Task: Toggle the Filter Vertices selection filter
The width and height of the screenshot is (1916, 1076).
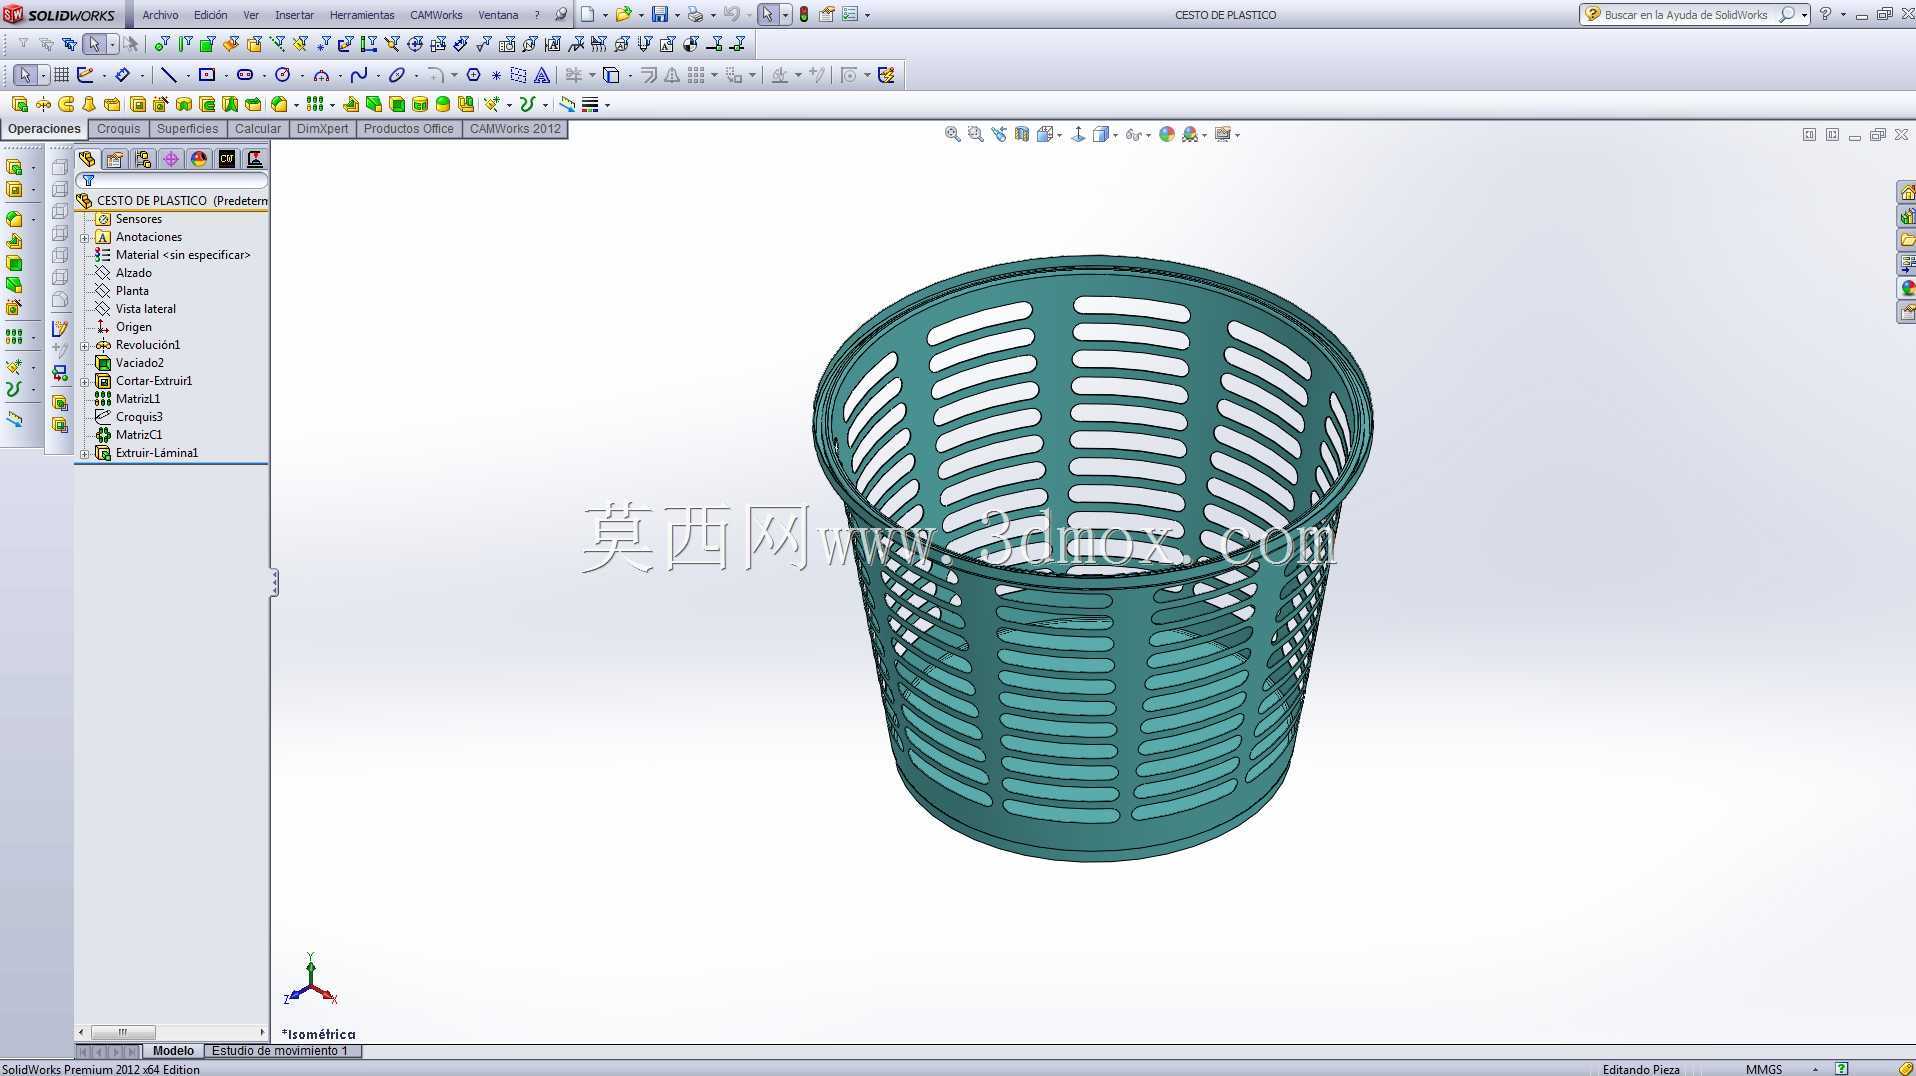Action: (x=161, y=44)
